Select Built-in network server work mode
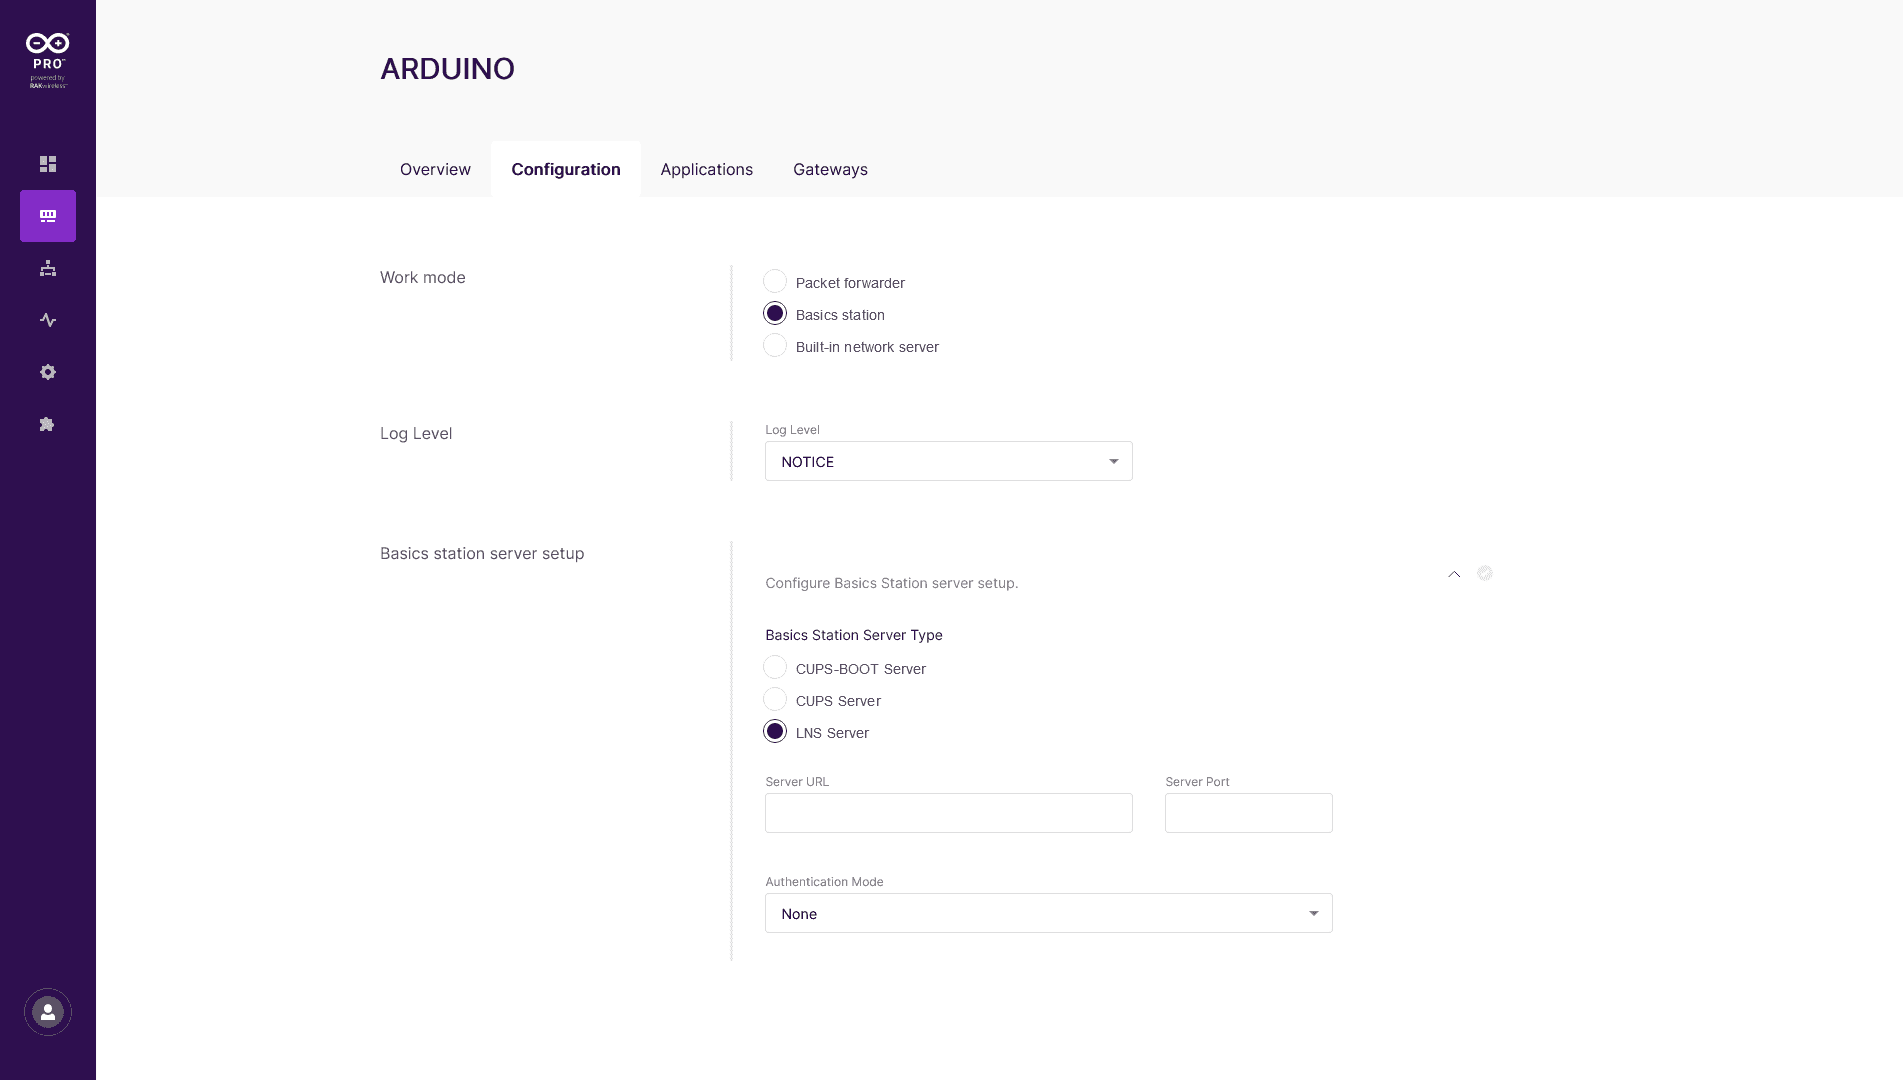This screenshot has width=1903, height=1080. coord(775,346)
